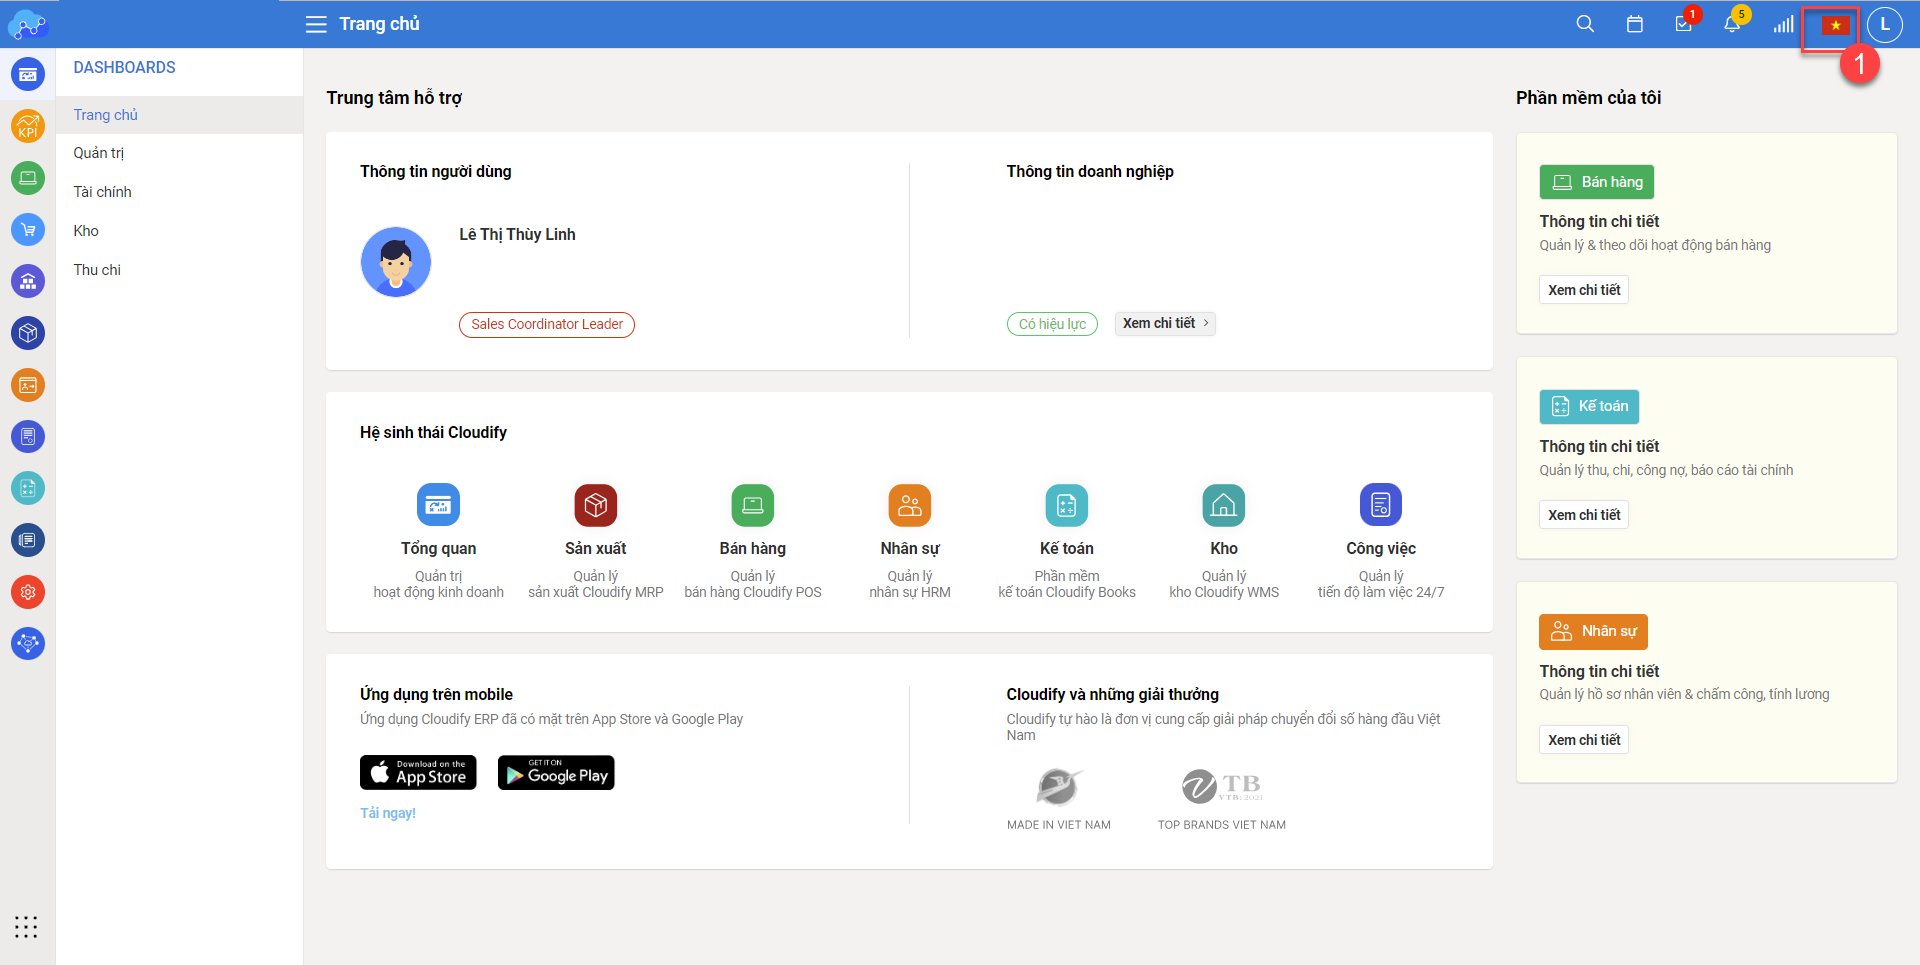The height and width of the screenshot is (965, 1920).
Task: Open the Kế toán ecosystem icon
Action: pos(1067,505)
